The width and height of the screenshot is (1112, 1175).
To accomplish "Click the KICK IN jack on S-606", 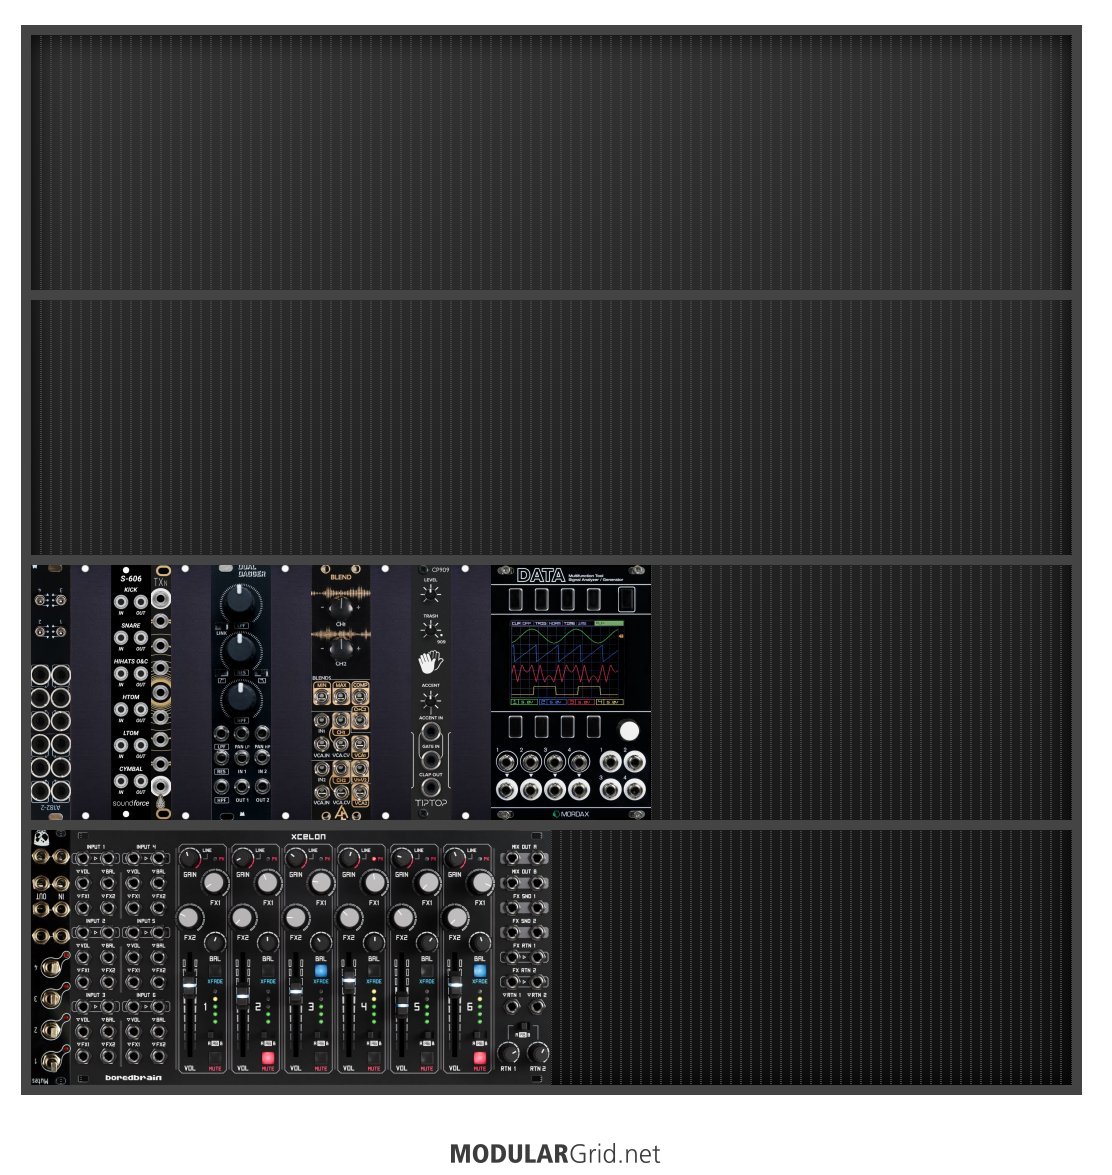I will point(121,601).
